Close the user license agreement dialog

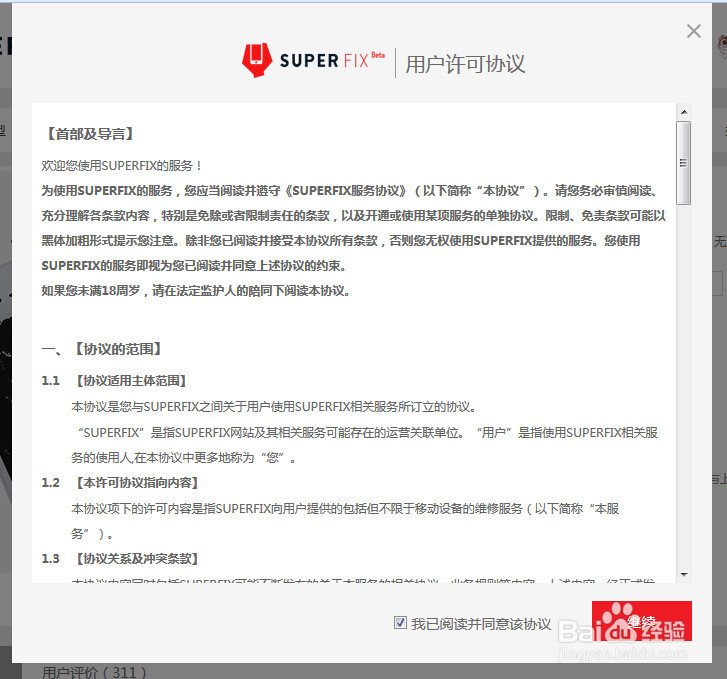[694, 32]
